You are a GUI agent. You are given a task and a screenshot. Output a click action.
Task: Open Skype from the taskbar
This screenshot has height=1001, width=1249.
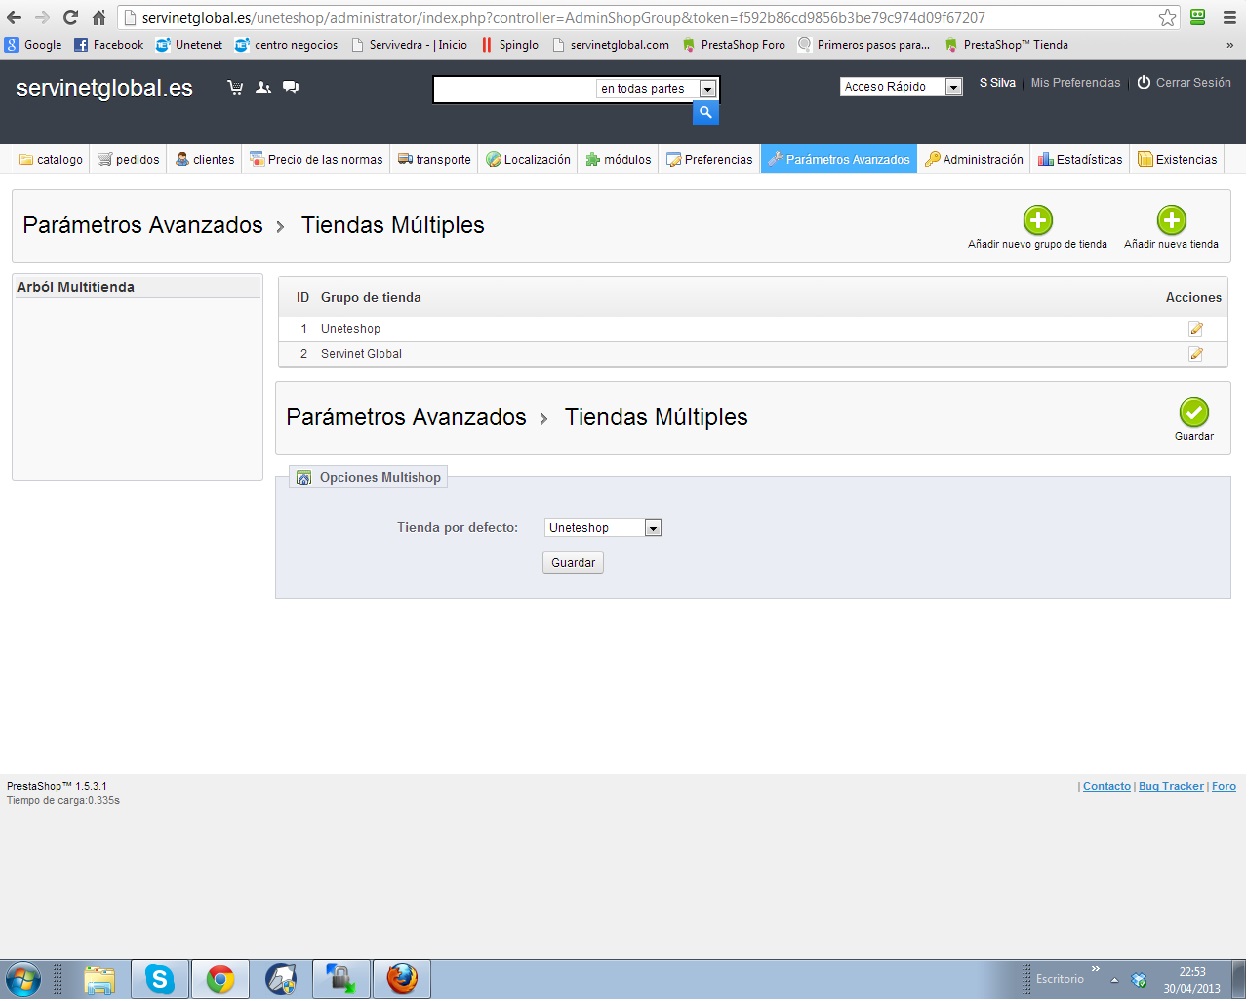[x=160, y=979]
